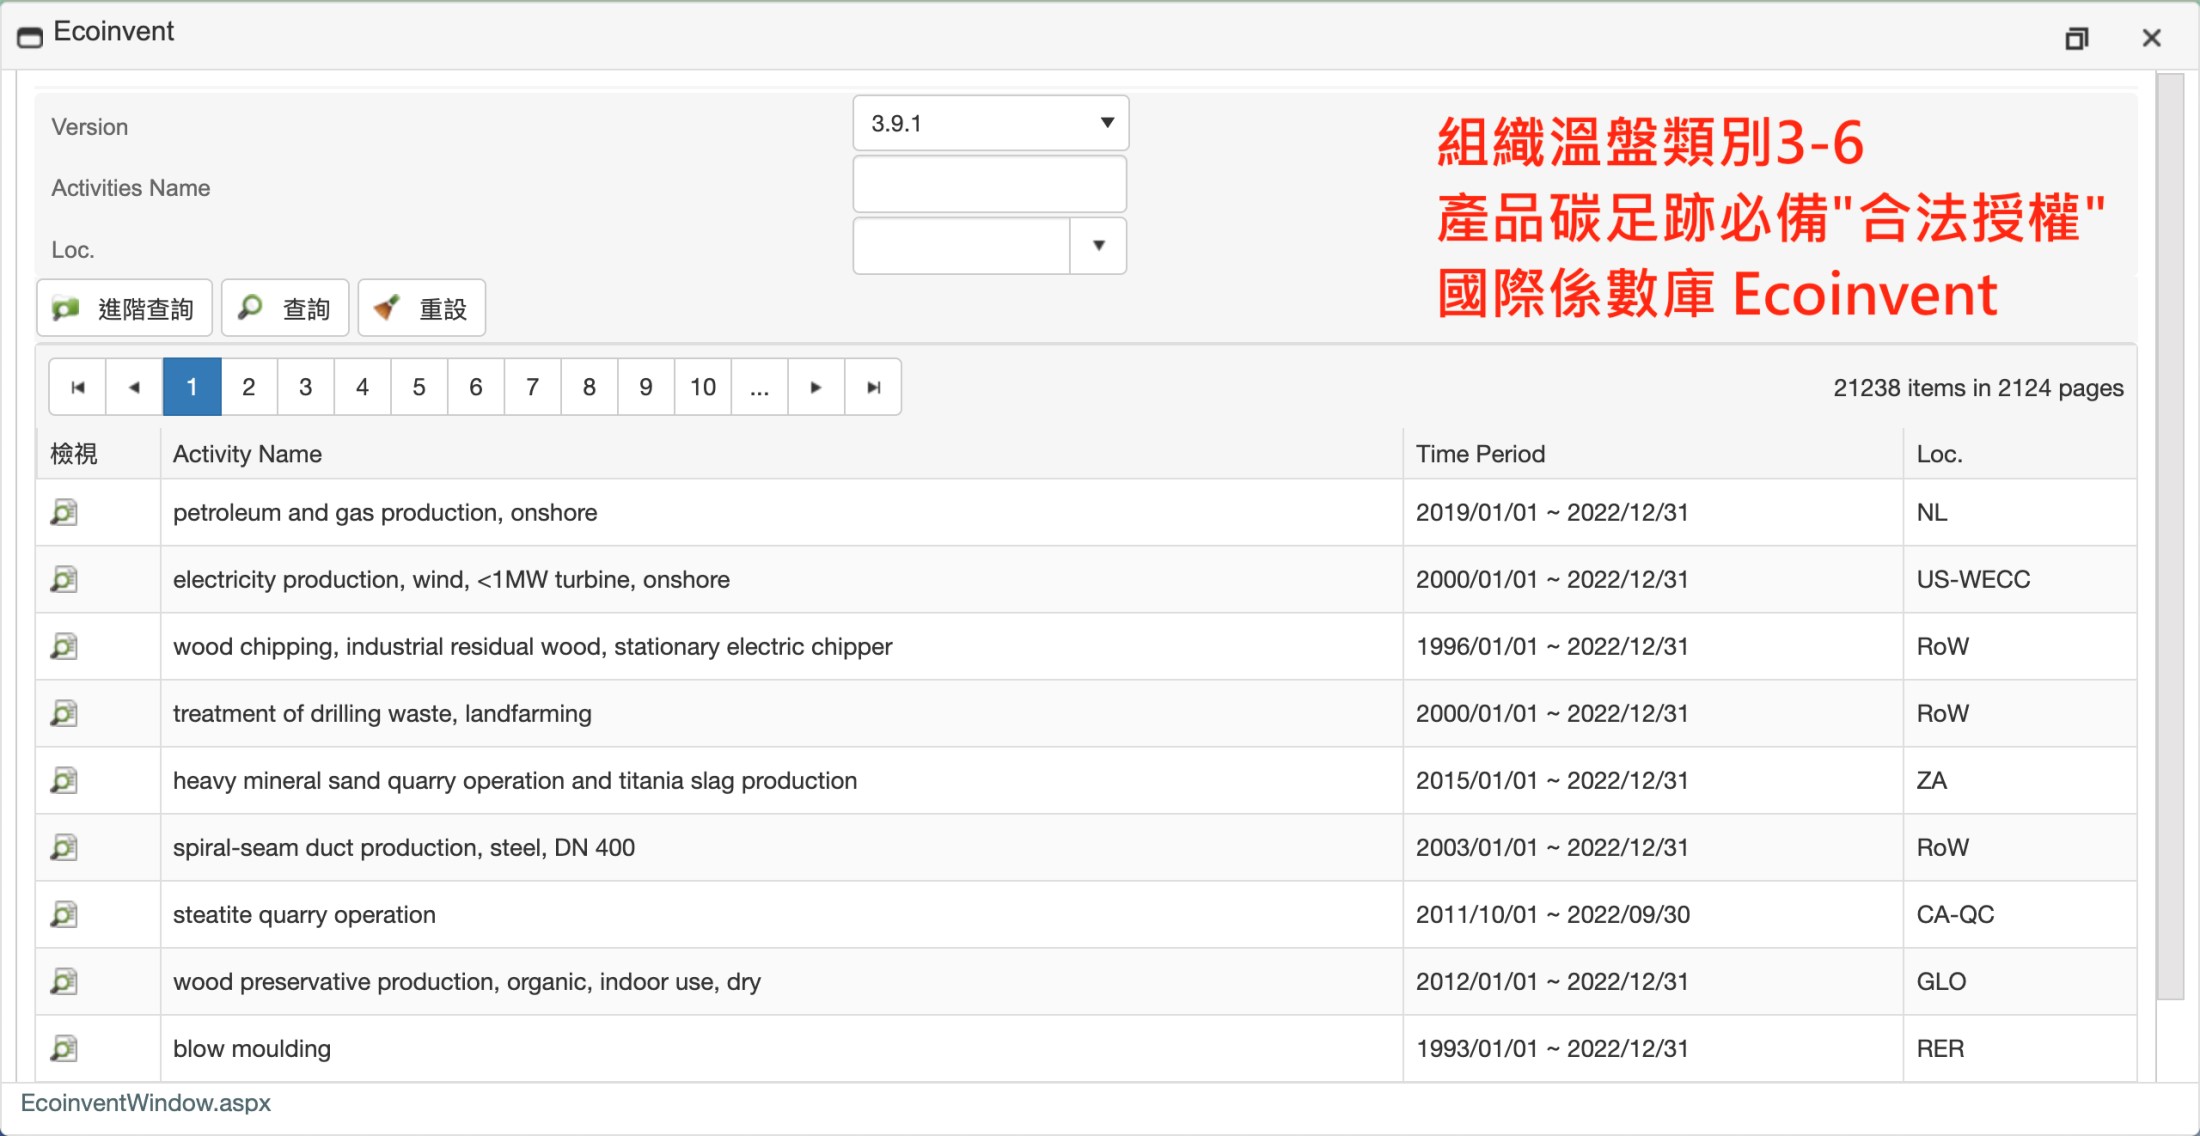The image size is (2200, 1136).
Task: Open view icon for wood chipping row
Action: pos(64,646)
